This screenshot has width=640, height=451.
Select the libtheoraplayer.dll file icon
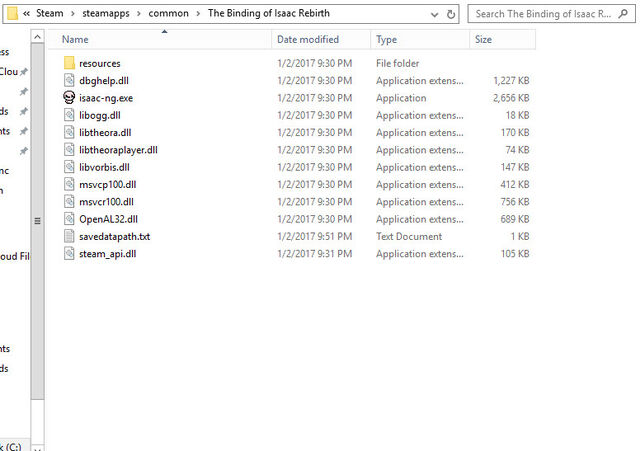tap(69, 149)
